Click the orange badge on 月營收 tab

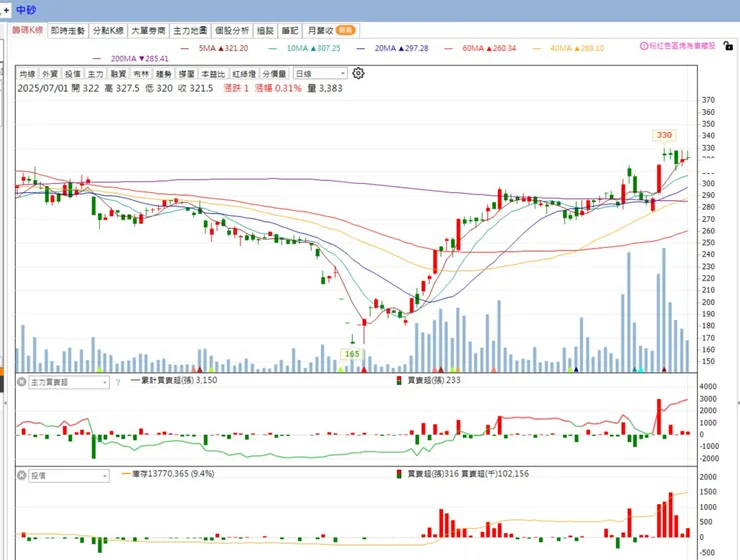[x=345, y=30]
